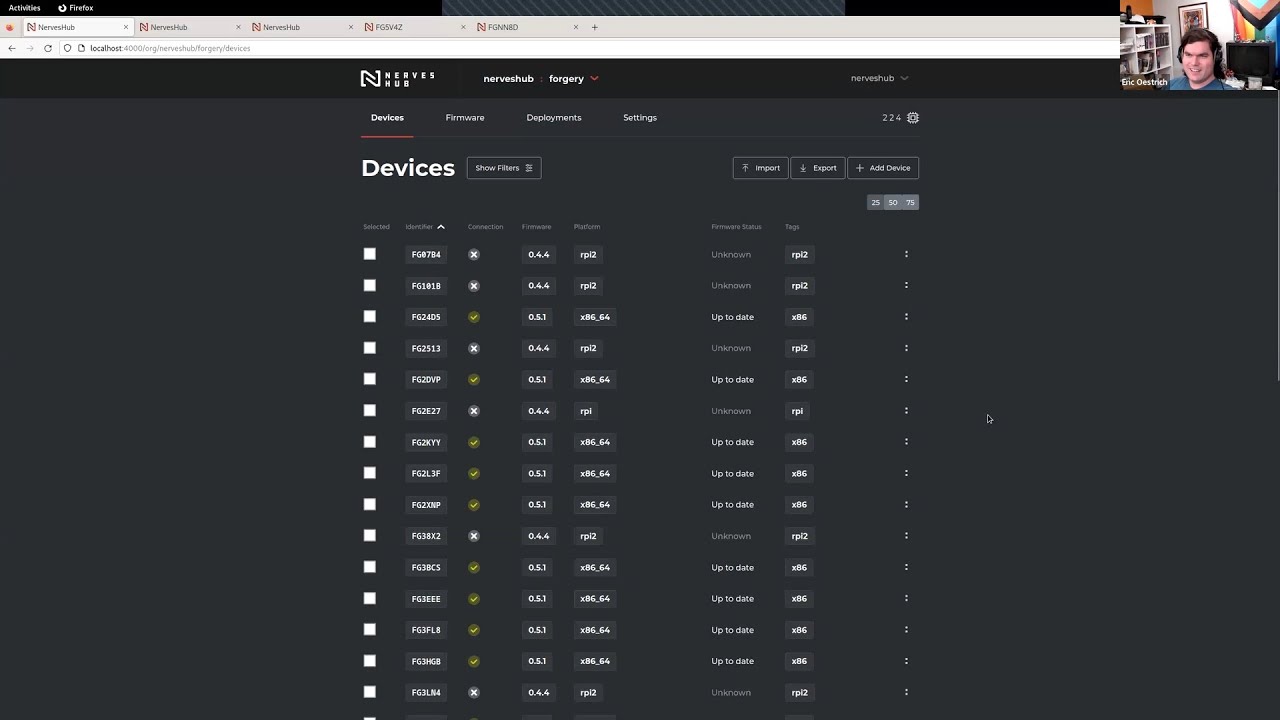Image resolution: width=1280 pixels, height=720 pixels.
Task: Click the rpi tag for device FG2E27
Action: (x=797, y=411)
